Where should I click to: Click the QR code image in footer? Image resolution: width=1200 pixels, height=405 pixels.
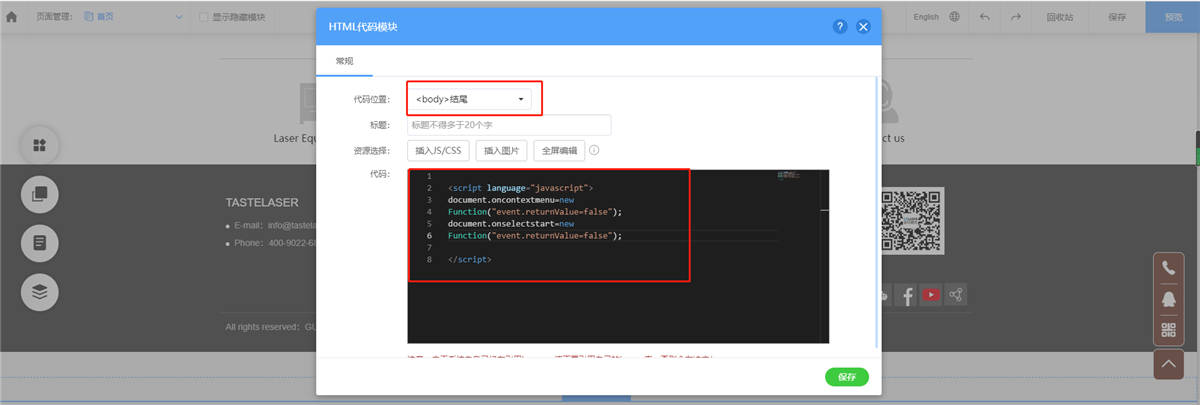click(911, 221)
